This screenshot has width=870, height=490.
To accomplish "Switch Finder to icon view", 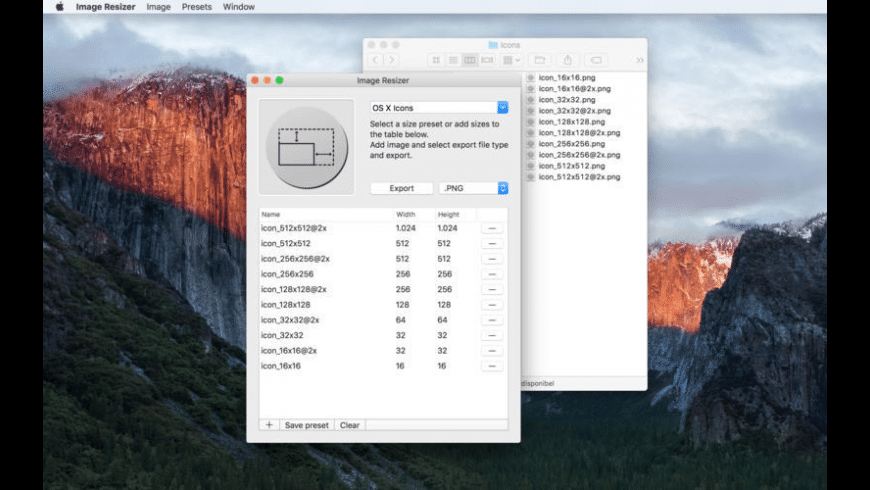I will tap(435, 60).
